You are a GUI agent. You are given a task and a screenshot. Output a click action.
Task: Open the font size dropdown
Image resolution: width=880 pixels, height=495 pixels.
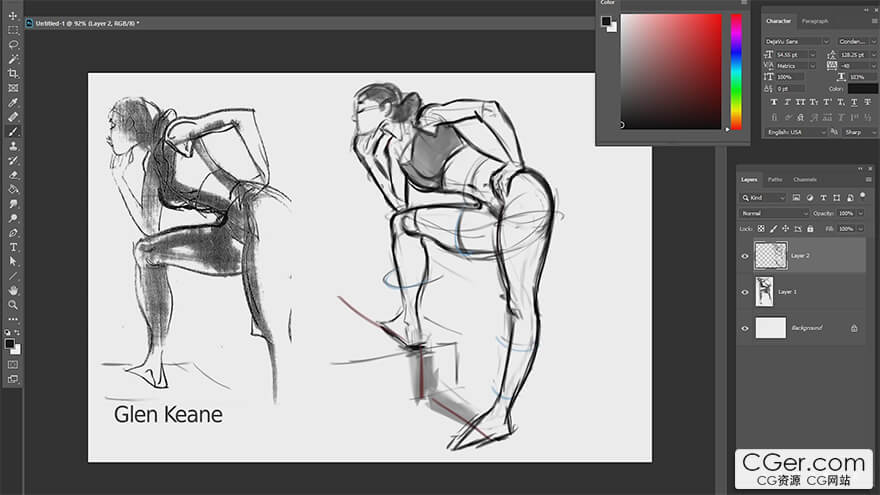click(812, 54)
